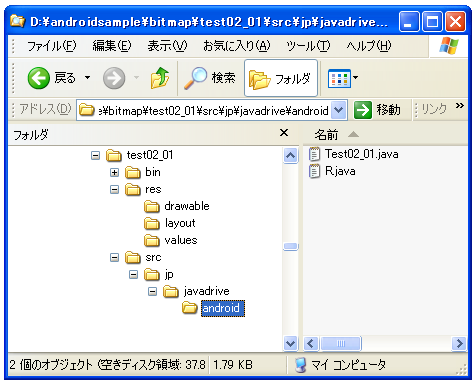Open the Back history dropdown arrow

click(x=87, y=78)
